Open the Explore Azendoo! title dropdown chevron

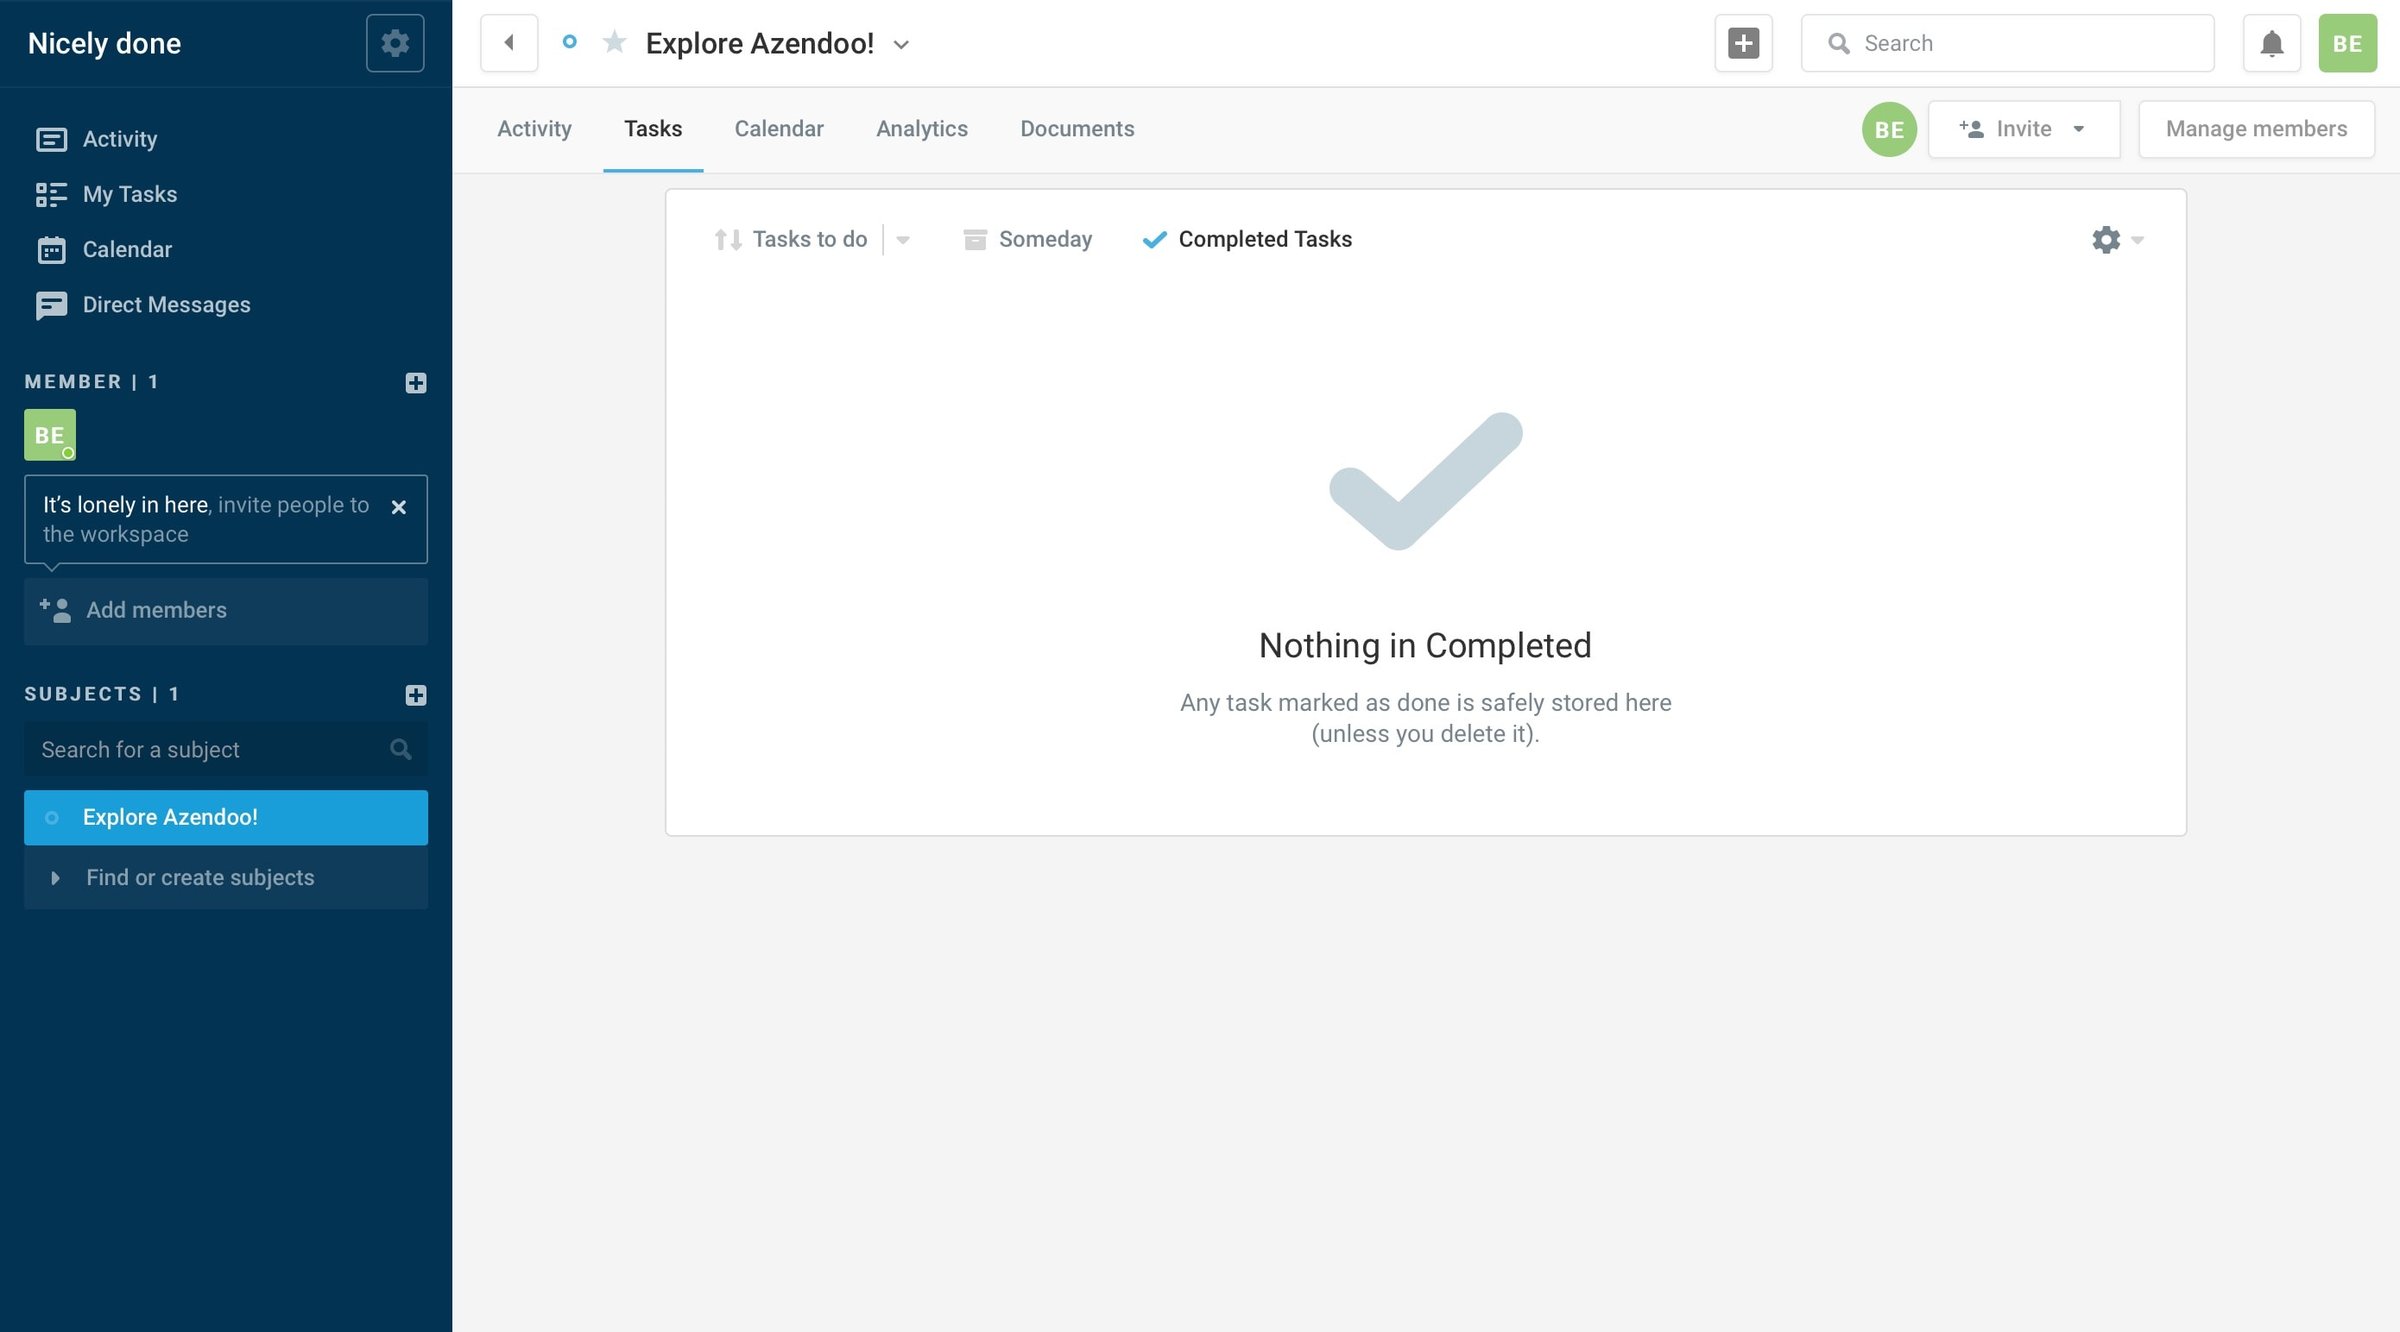[901, 44]
